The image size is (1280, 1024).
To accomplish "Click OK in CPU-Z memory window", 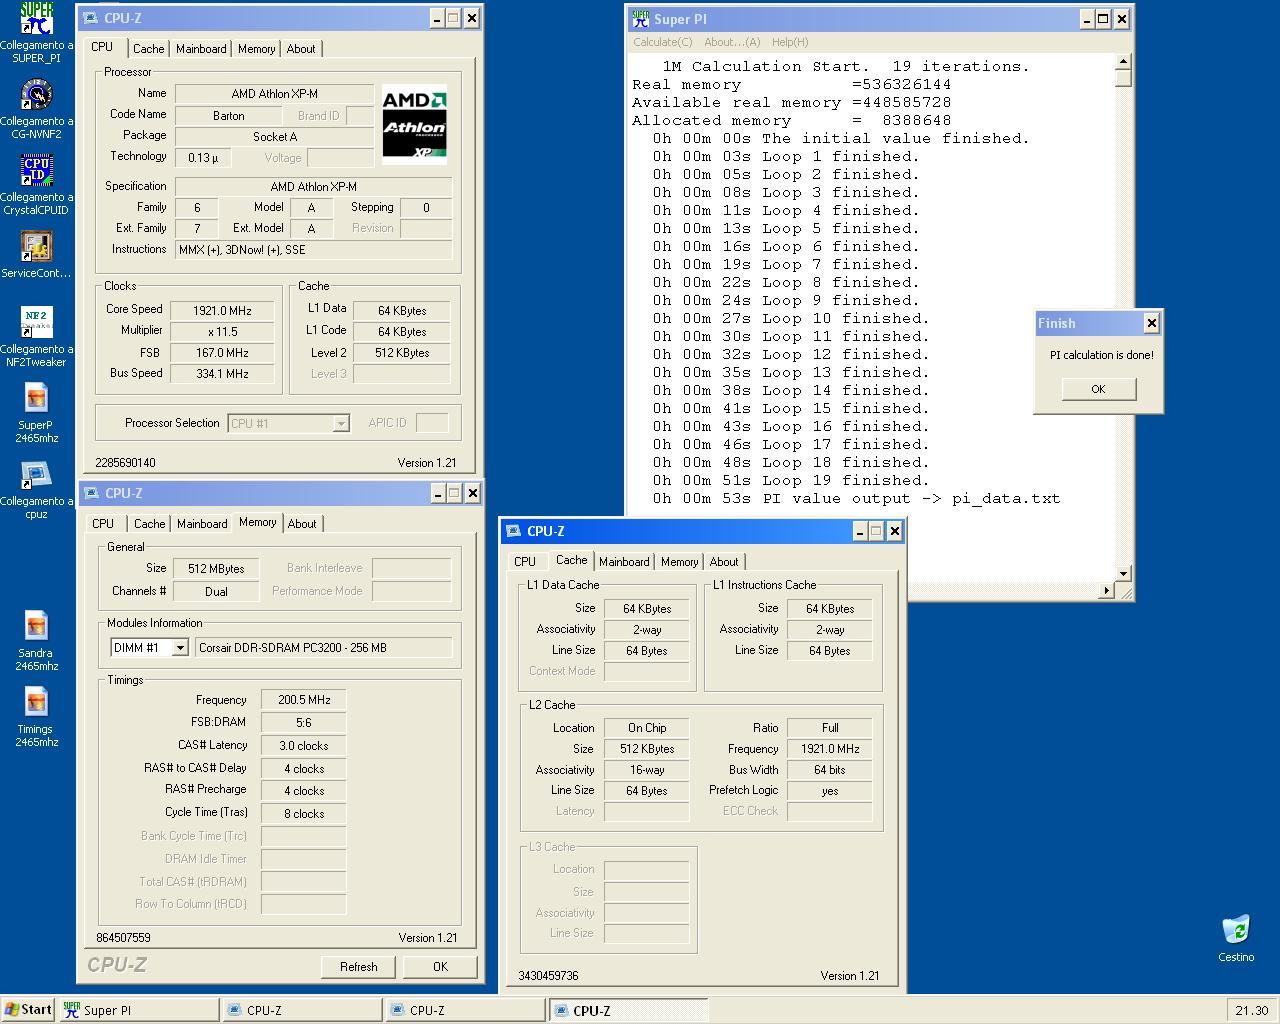I will (x=440, y=967).
